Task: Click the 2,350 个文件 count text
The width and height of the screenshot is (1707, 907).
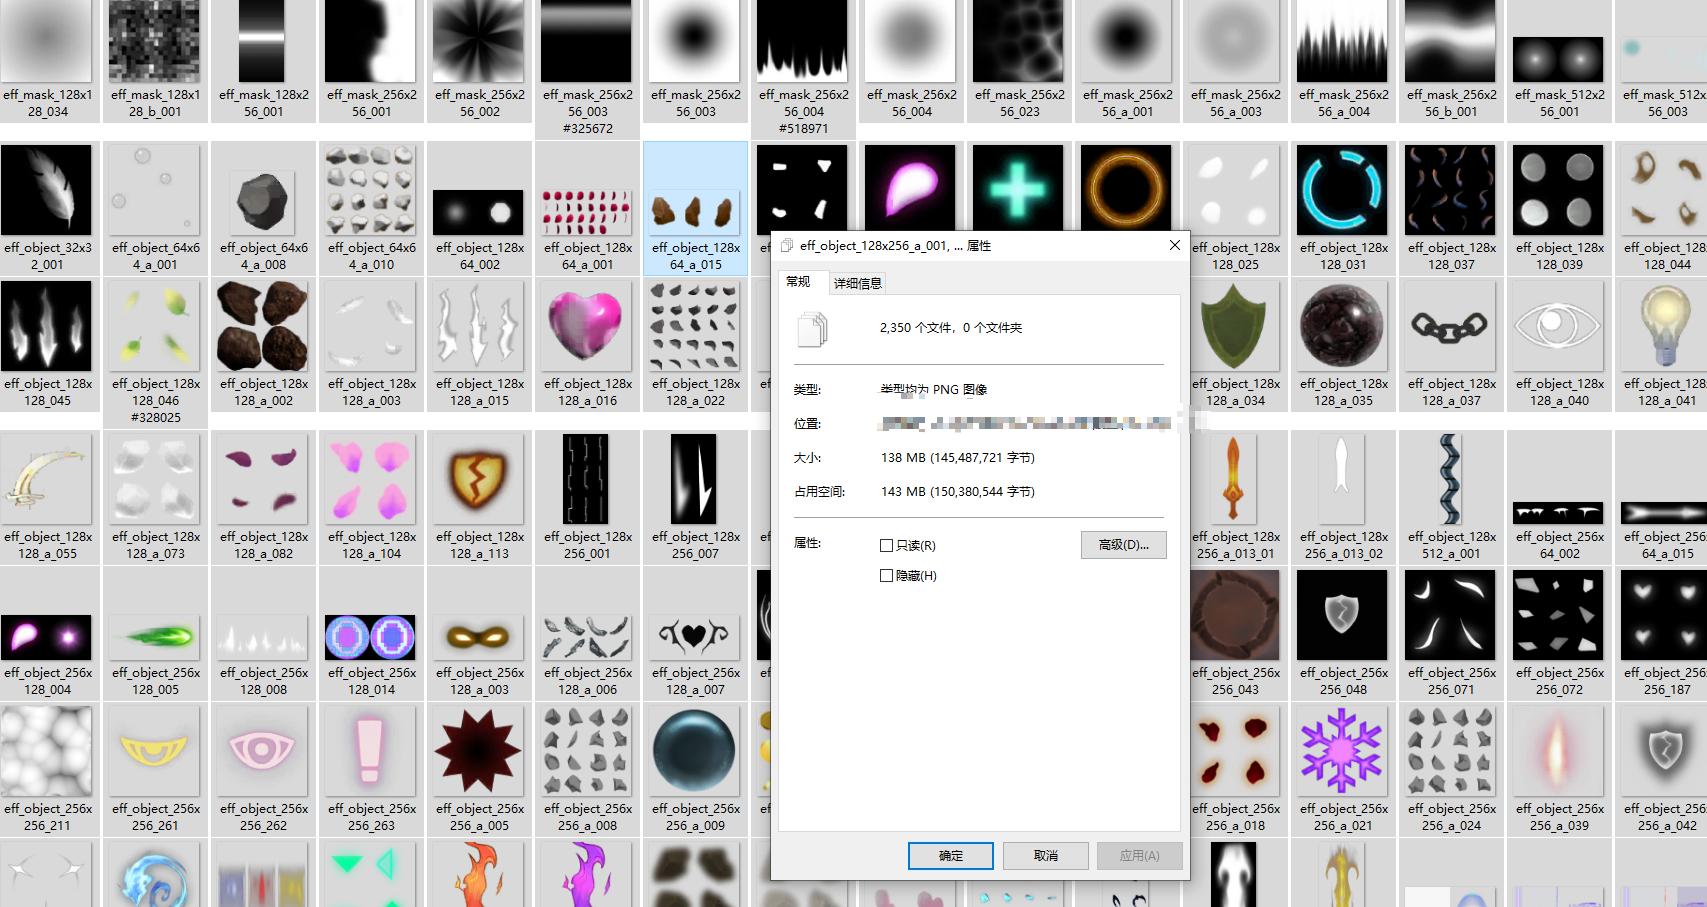Action: (950, 327)
